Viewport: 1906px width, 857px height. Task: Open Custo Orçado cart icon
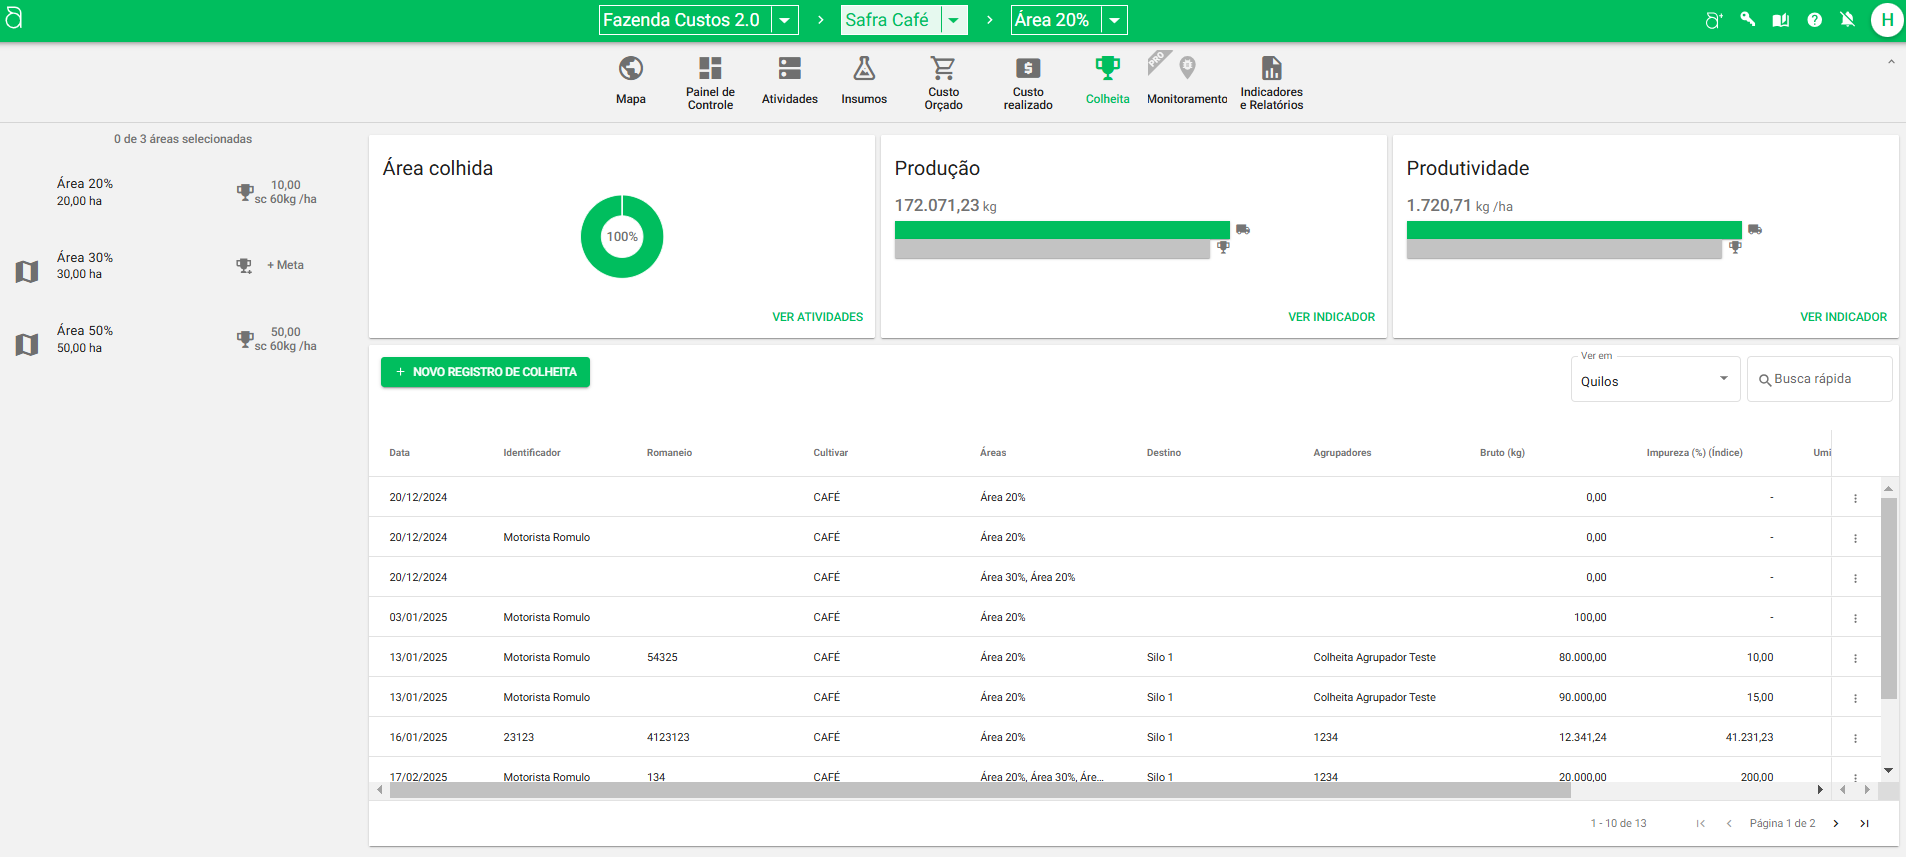pos(943,69)
